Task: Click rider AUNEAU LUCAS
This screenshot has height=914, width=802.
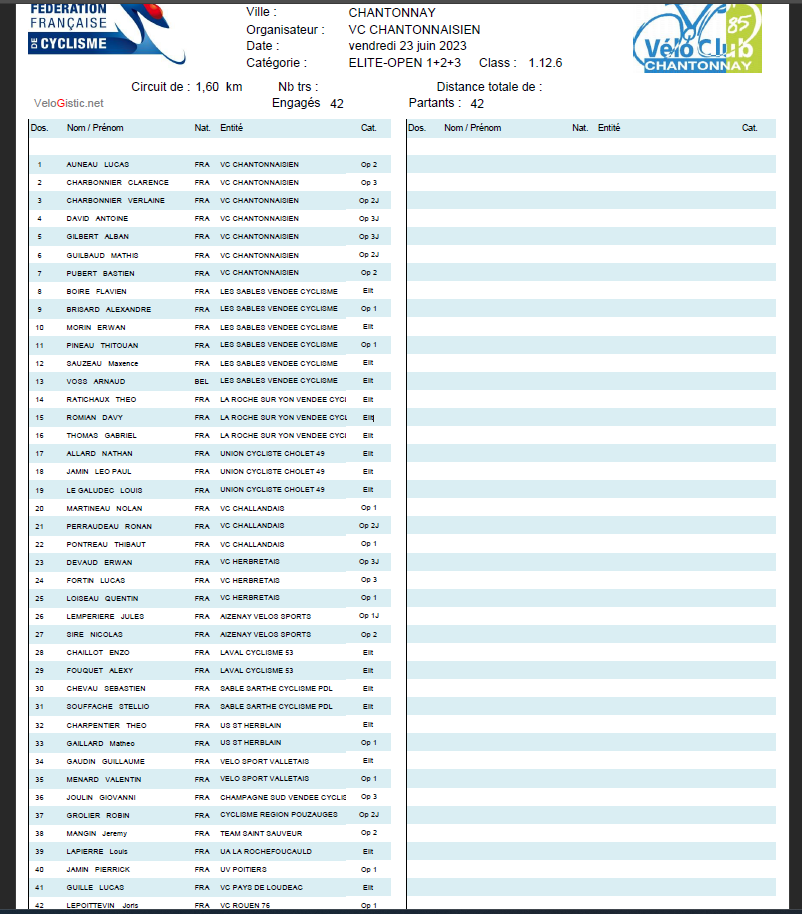Action: click(98, 164)
